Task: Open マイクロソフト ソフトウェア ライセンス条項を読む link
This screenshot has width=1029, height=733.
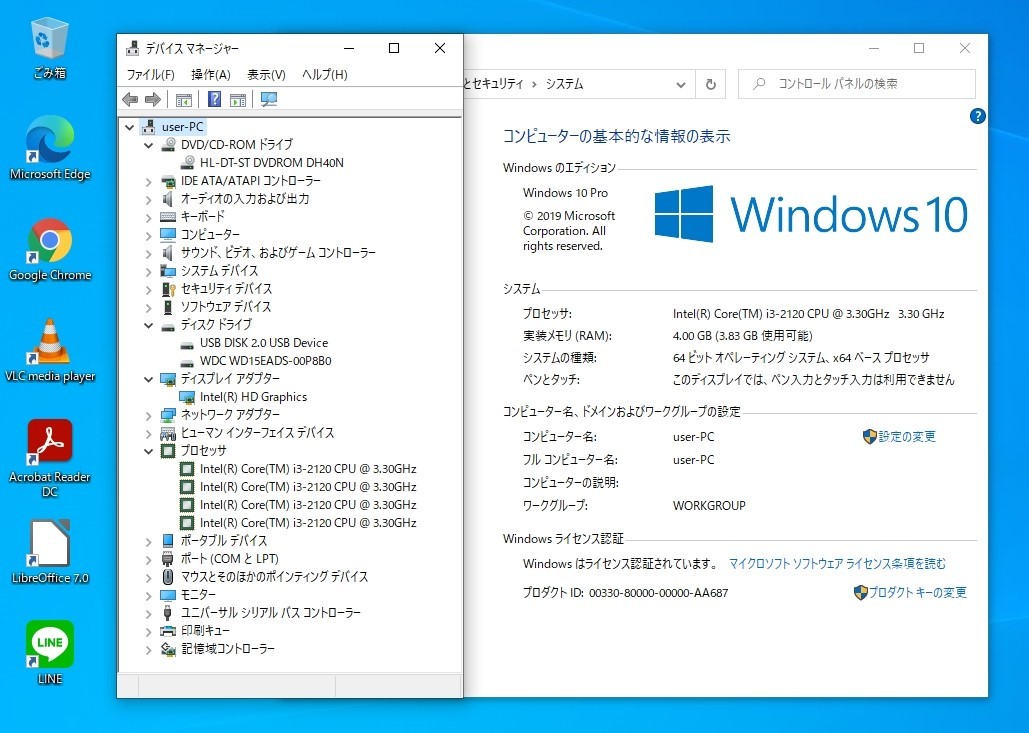Action: click(838, 564)
